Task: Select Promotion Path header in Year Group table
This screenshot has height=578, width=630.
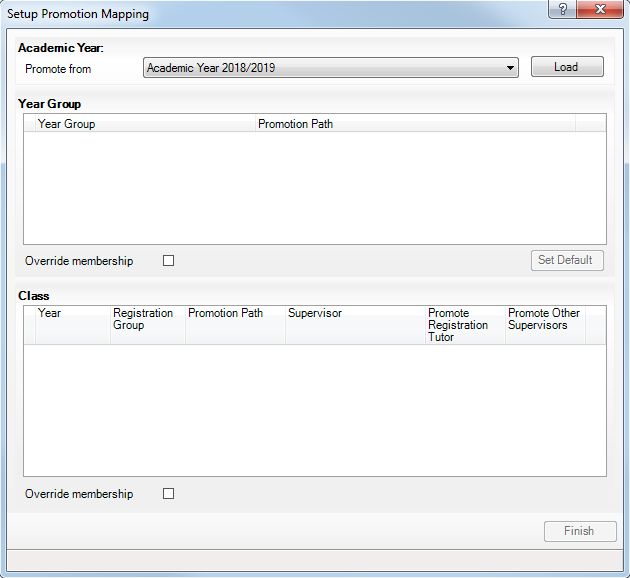Action: [x=415, y=124]
